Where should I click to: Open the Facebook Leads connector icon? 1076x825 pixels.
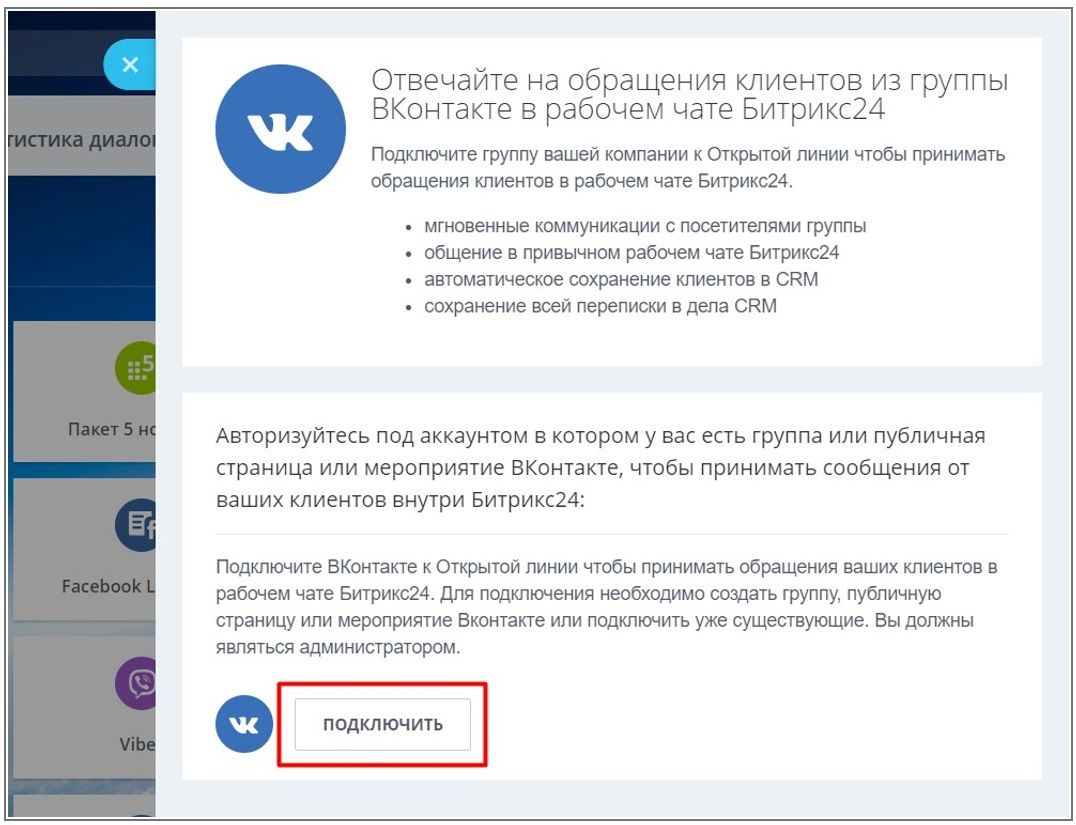(136, 525)
